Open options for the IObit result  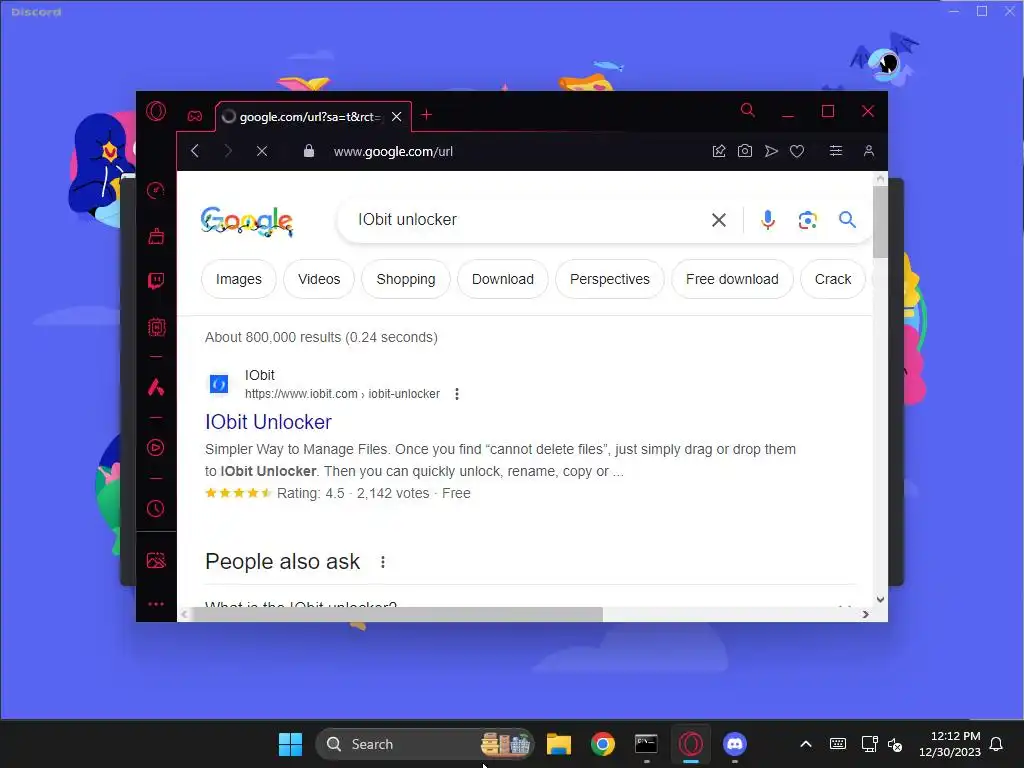[456, 394]
